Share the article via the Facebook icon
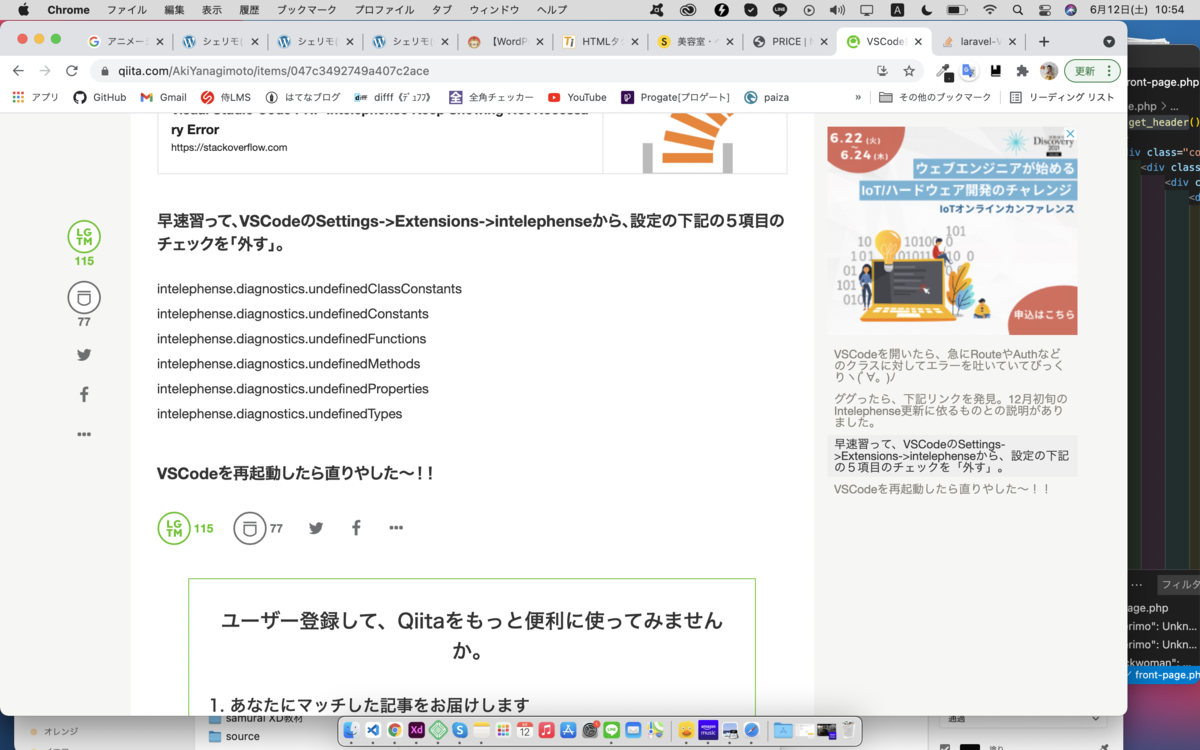 [356, 527]
